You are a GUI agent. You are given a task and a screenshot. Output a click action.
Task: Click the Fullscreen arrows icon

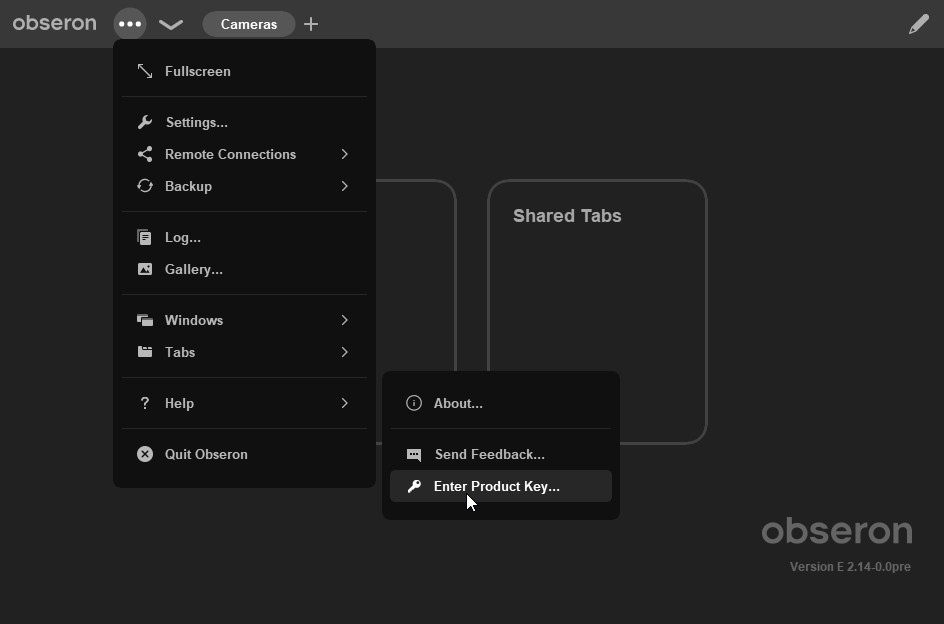[x=144, y=71]
